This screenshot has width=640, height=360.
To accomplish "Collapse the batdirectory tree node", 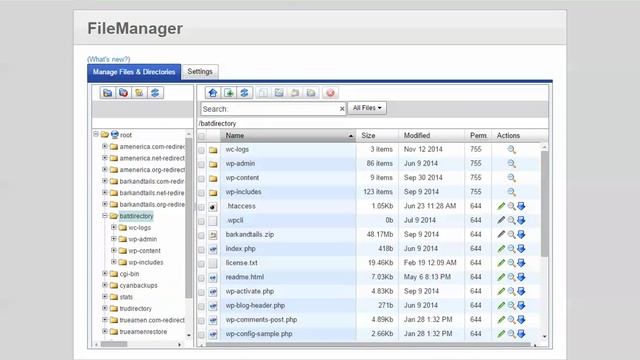I will 105,216.
